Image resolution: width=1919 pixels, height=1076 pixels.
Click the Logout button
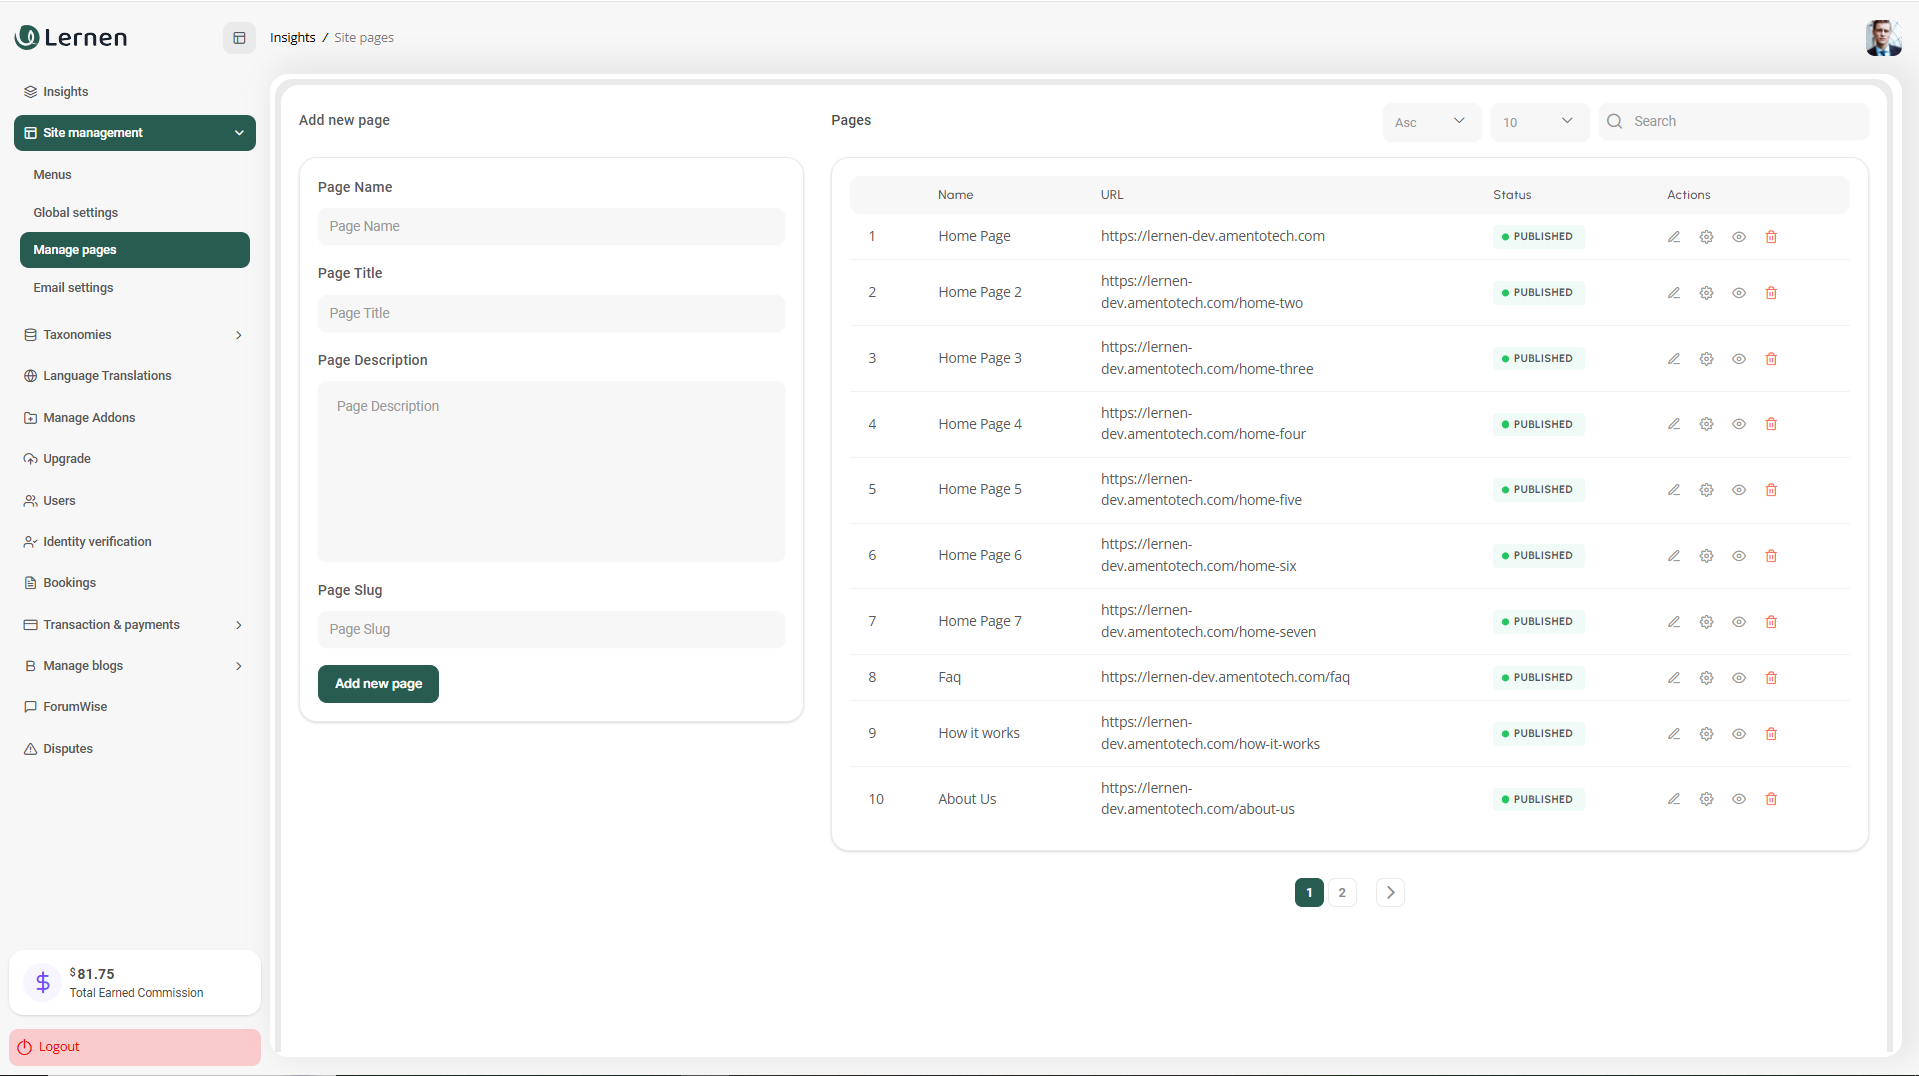click(134, 1046)
